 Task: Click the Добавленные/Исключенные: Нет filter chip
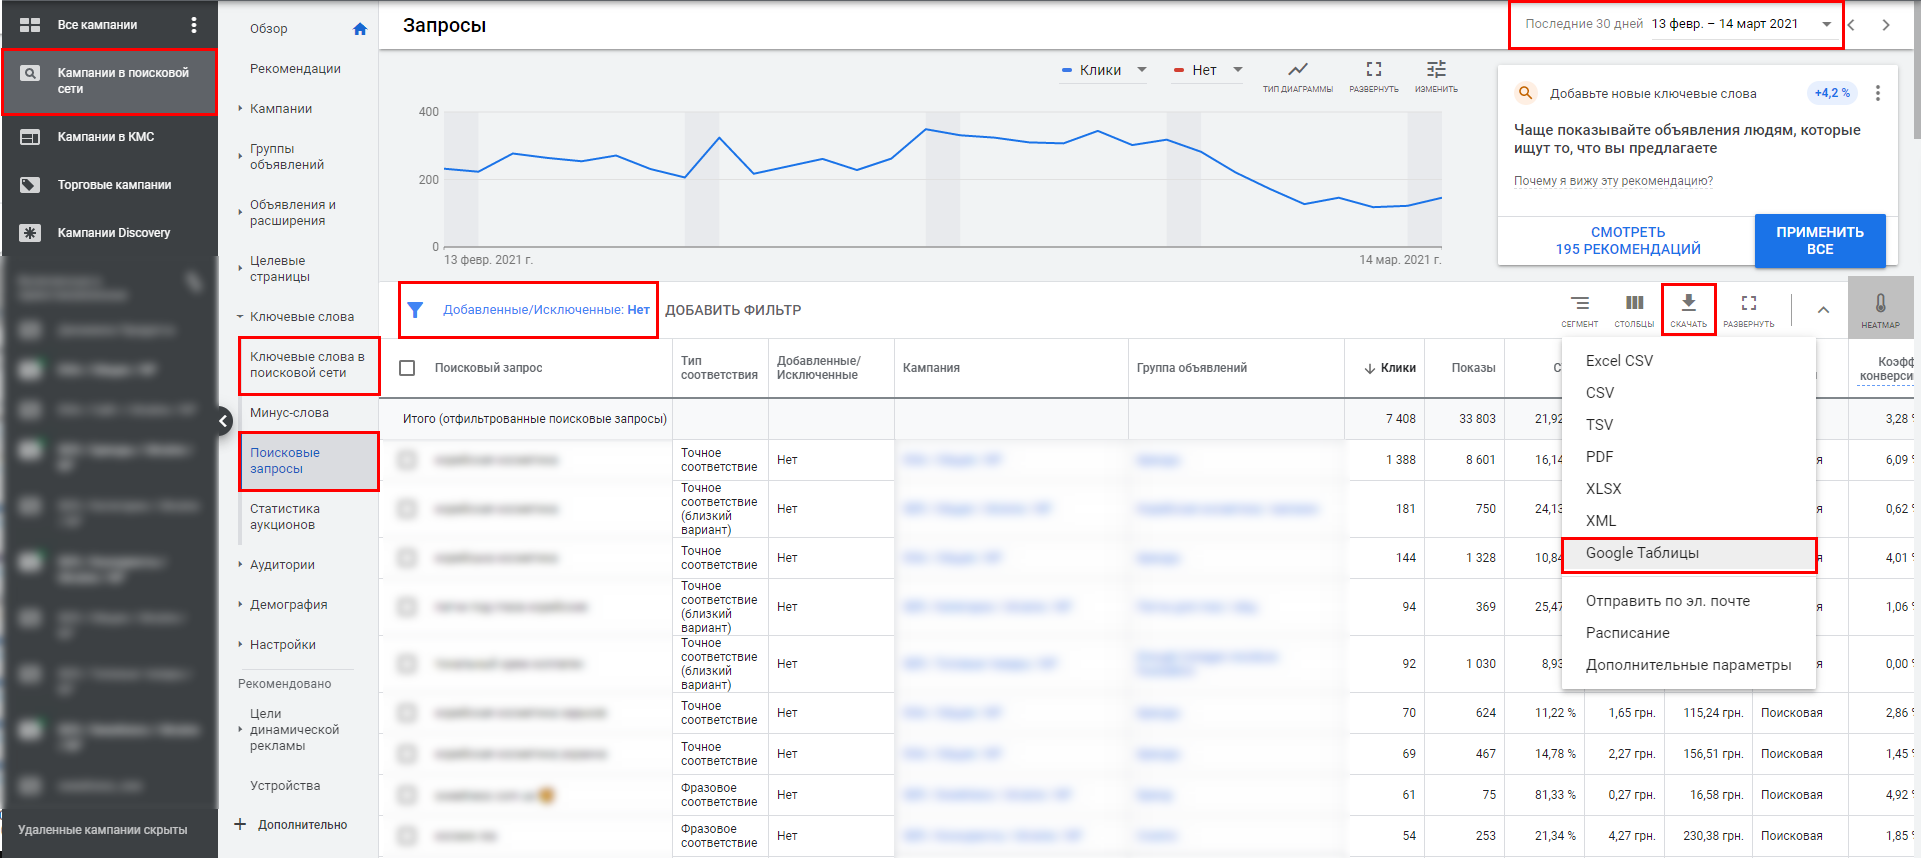tap(546, 310)
